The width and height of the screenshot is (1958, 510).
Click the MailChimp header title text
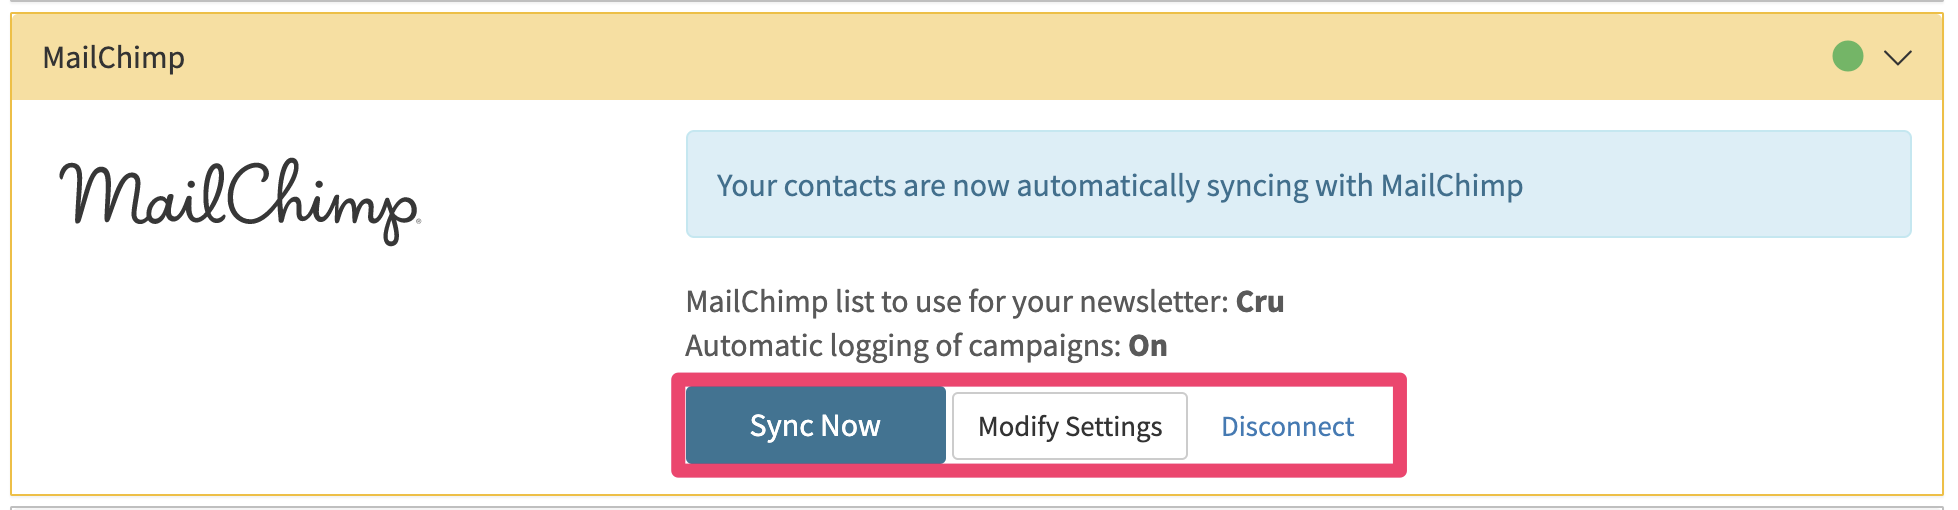coord(114,58)
